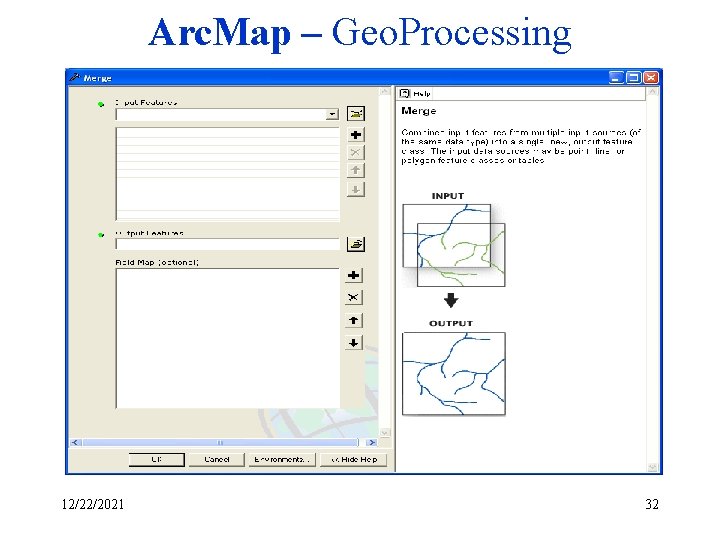Click the INPUT illustration in Help
The height and width of the screenshot is (540, 720).
coord(454,245)
